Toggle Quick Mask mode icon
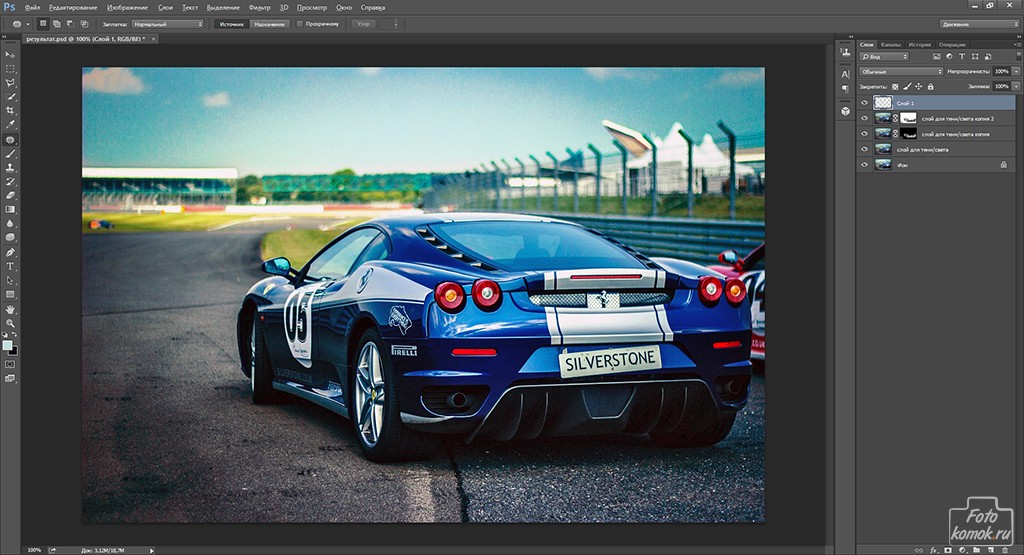 point(10,364)
